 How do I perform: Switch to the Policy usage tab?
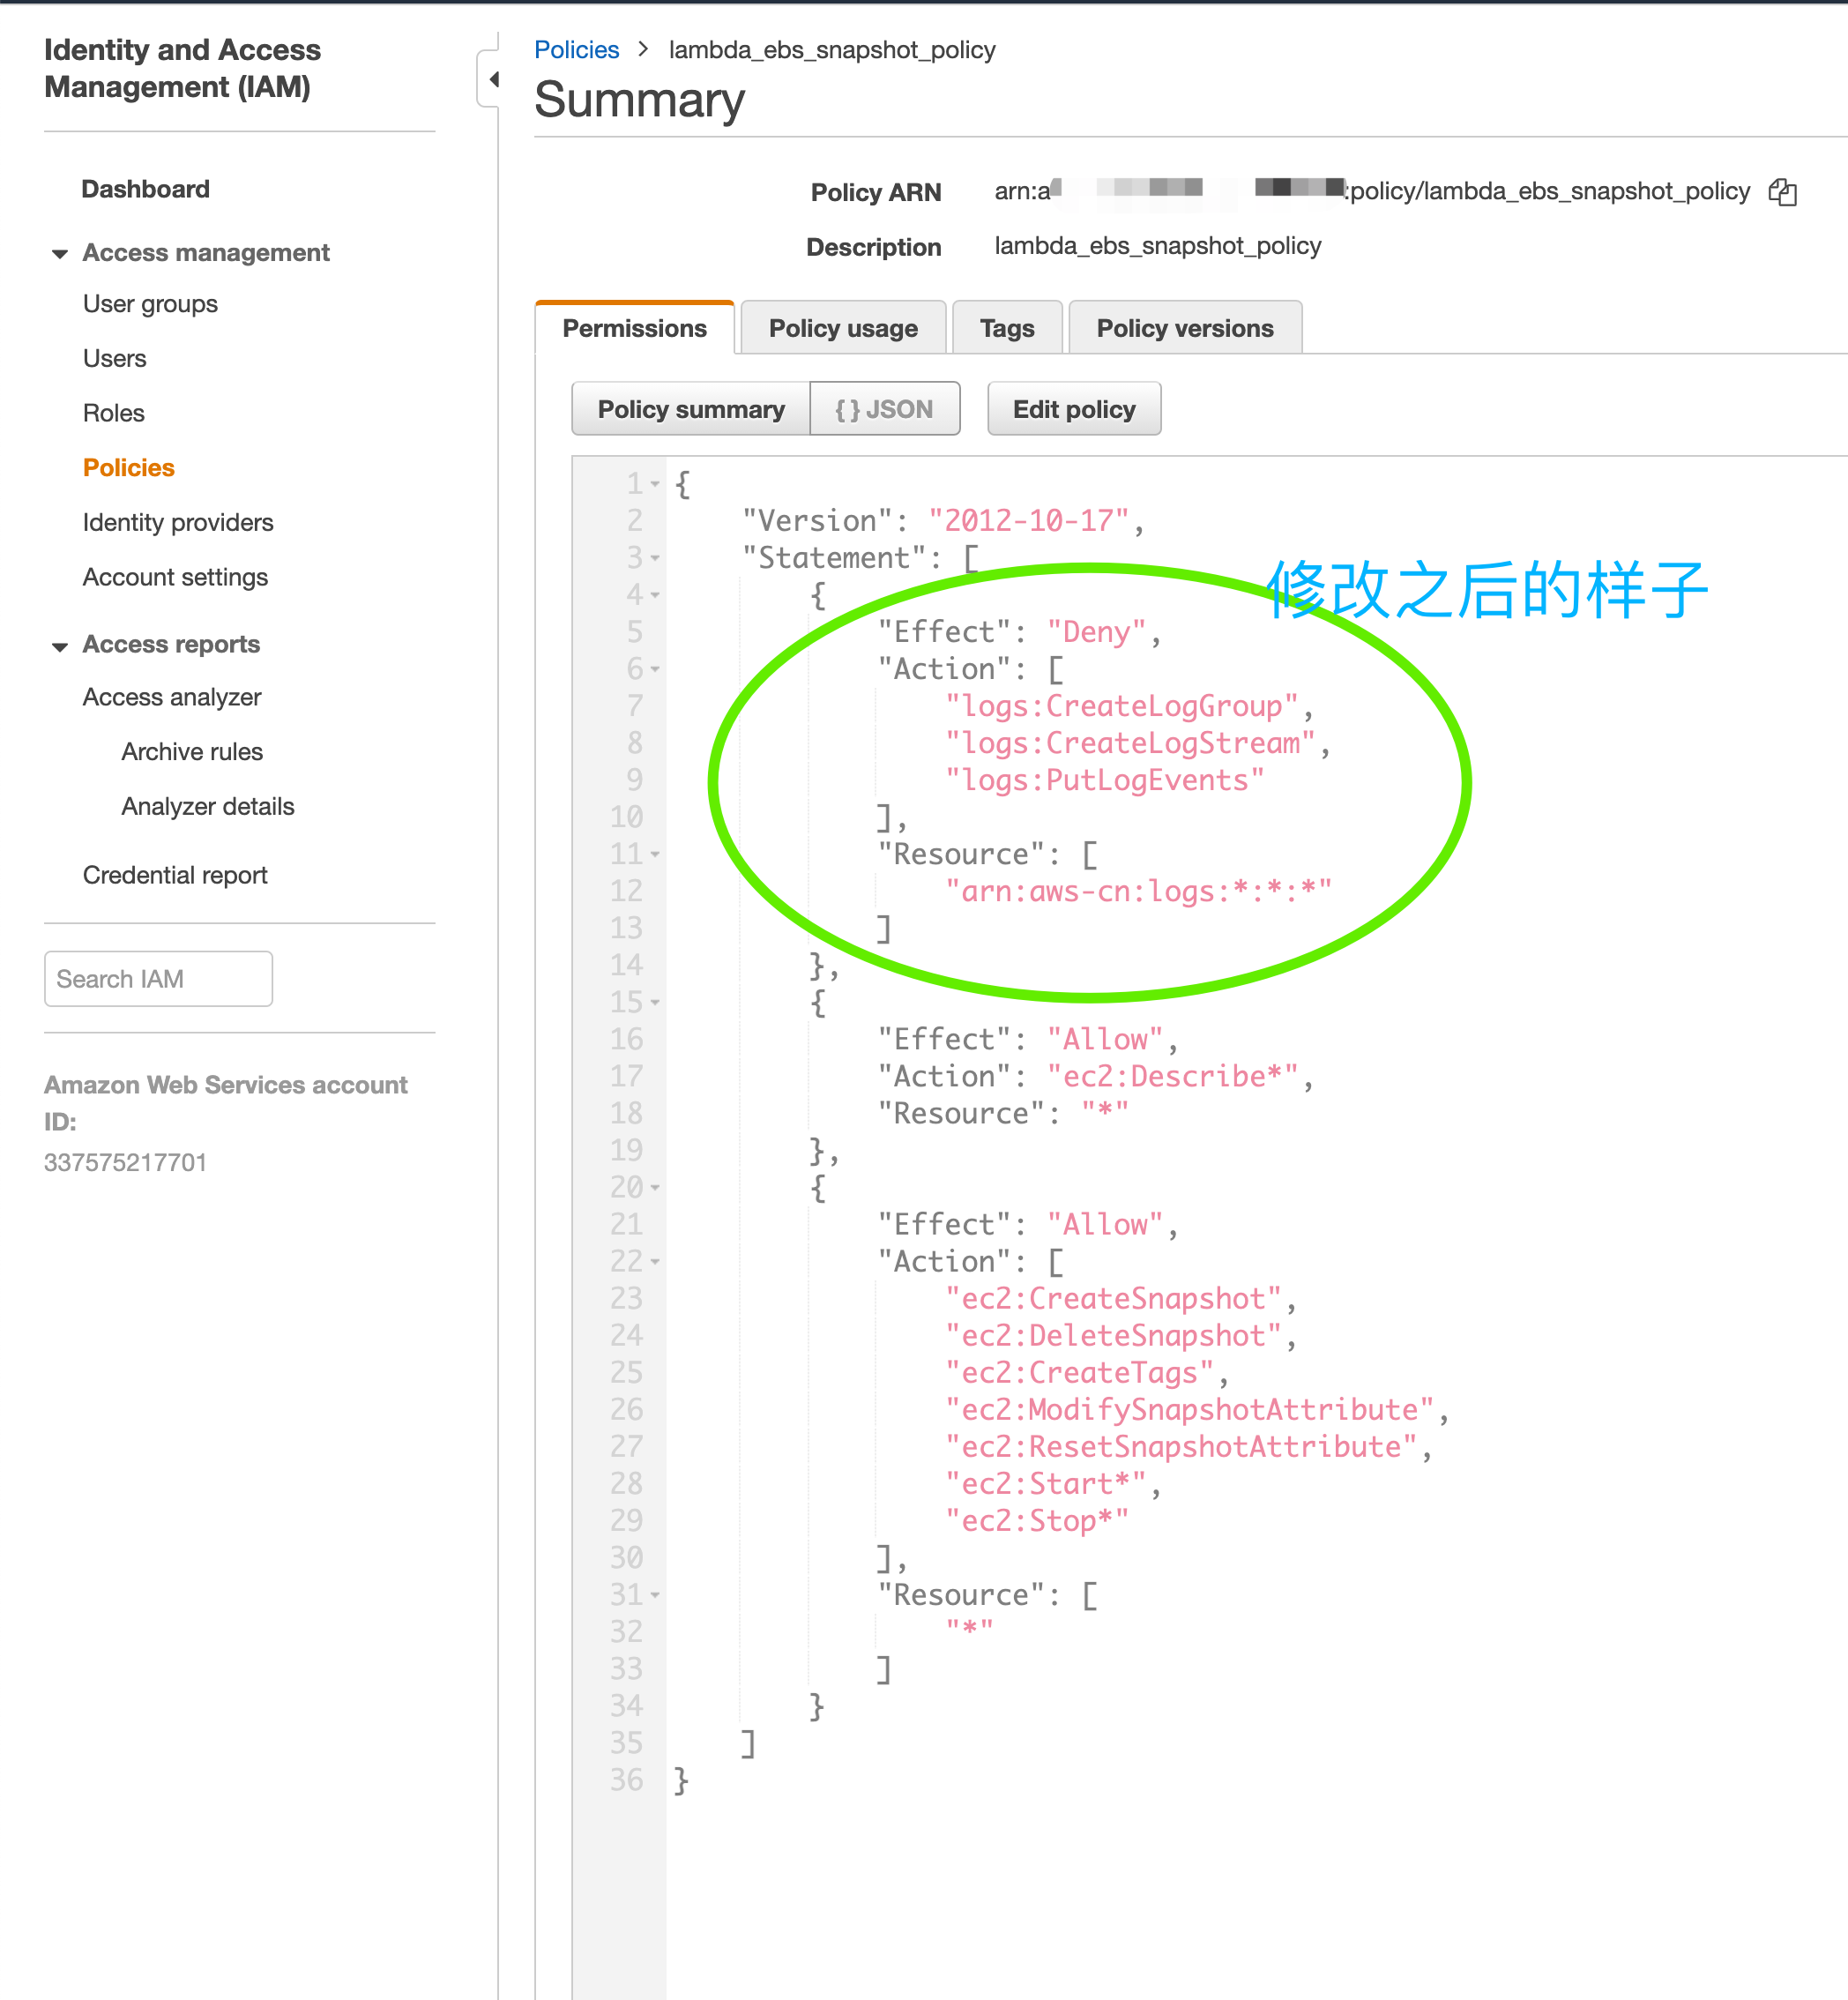click(843, 328)
